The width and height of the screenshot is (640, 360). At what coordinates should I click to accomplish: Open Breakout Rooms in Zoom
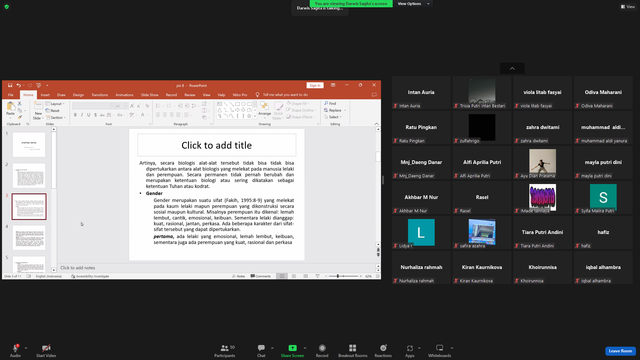tap(353, 350)
